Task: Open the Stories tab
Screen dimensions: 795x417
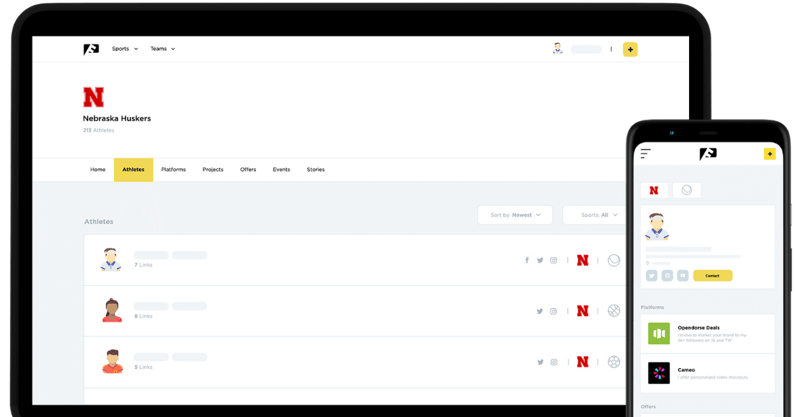Action: 315,169
